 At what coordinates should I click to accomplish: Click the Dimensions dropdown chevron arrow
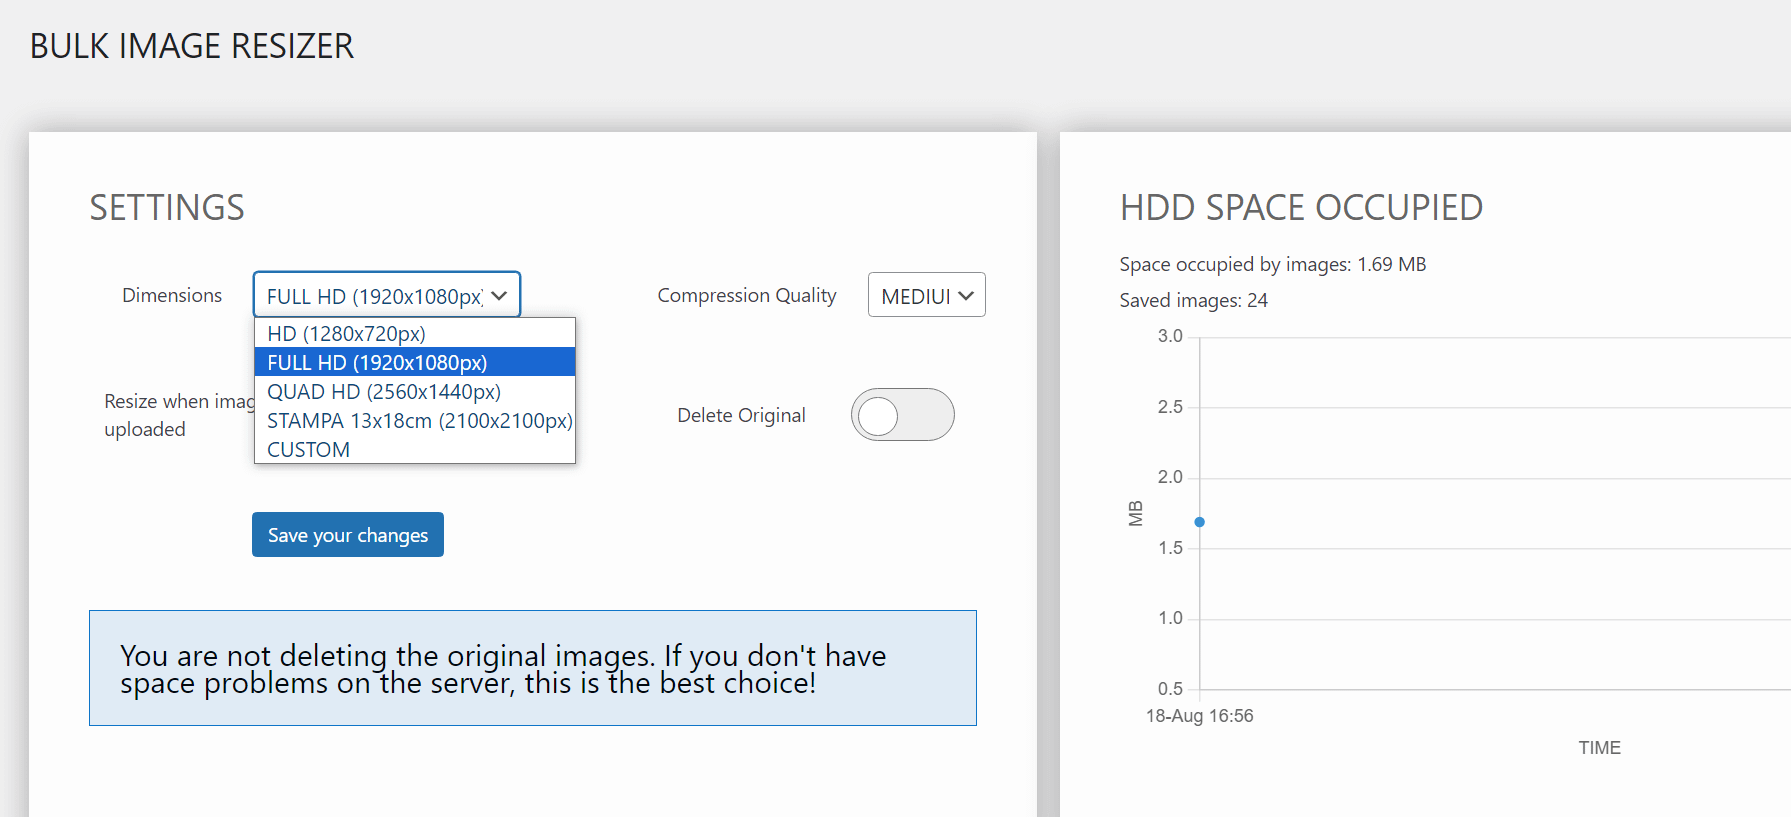(499, 296)
